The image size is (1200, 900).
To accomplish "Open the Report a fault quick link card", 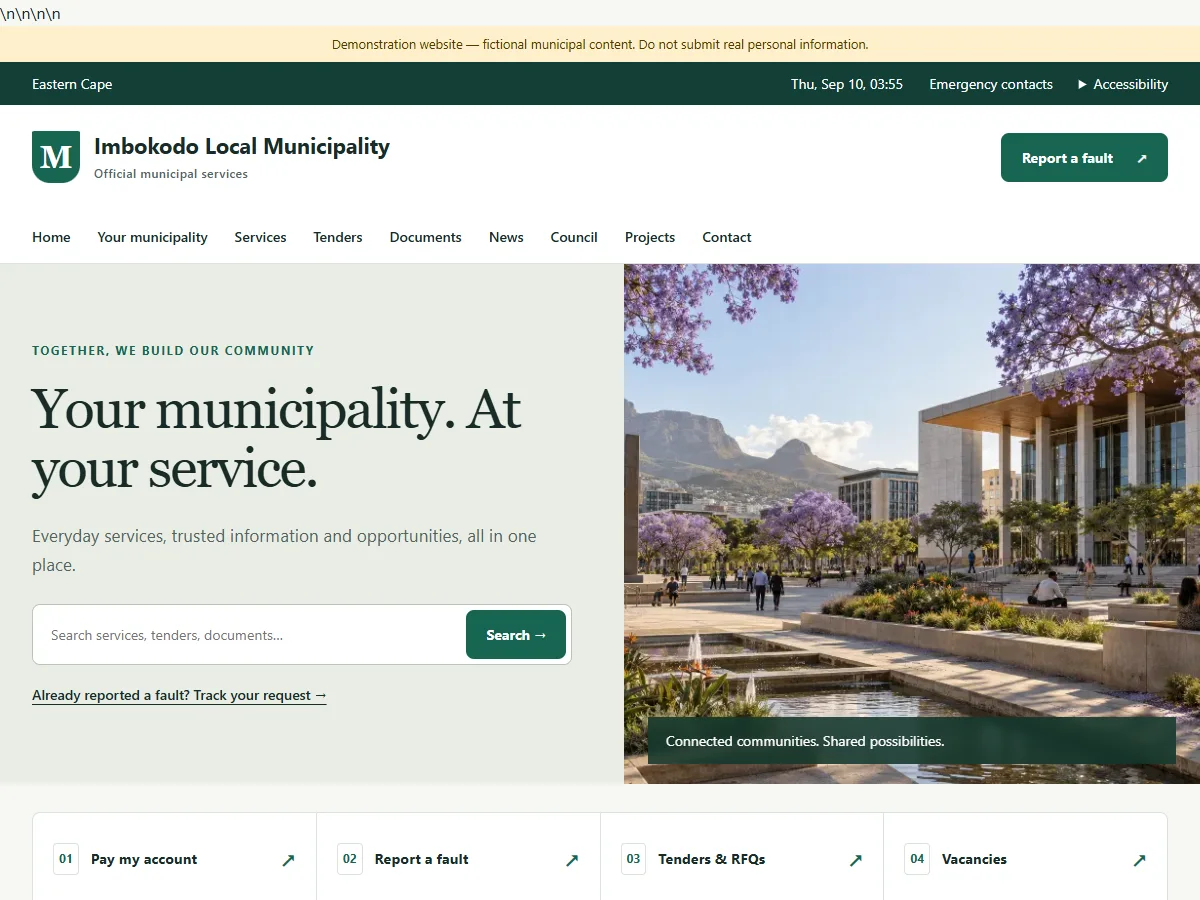I will [x=458, y=859].
